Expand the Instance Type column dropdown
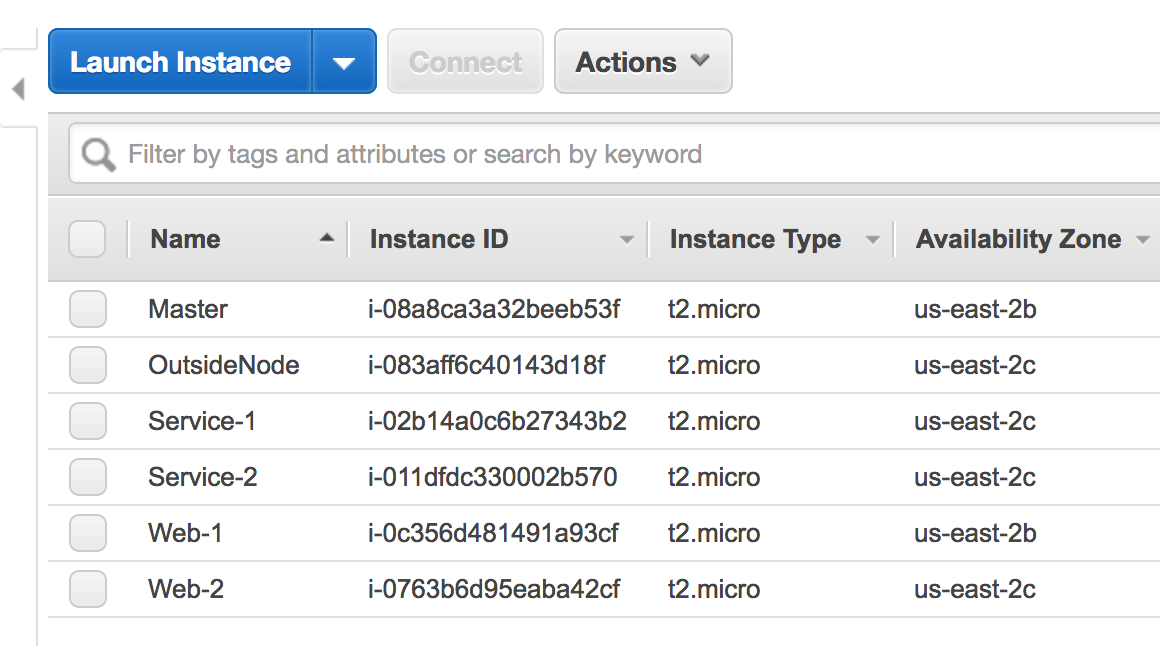The height and width of the screenshot is (646, 1160). [x=873, y=240]
